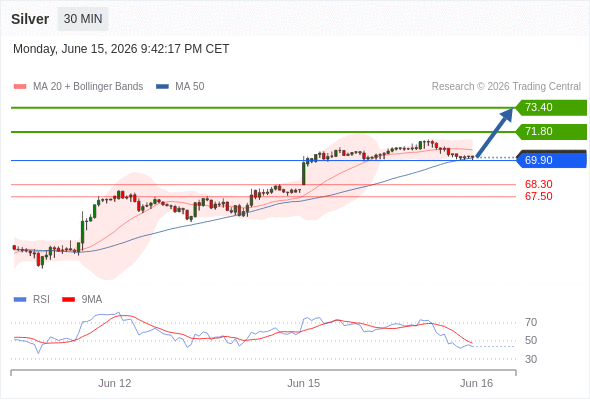Click the RSI 50 axis value
590x400 pixels.
coord(531,341)
